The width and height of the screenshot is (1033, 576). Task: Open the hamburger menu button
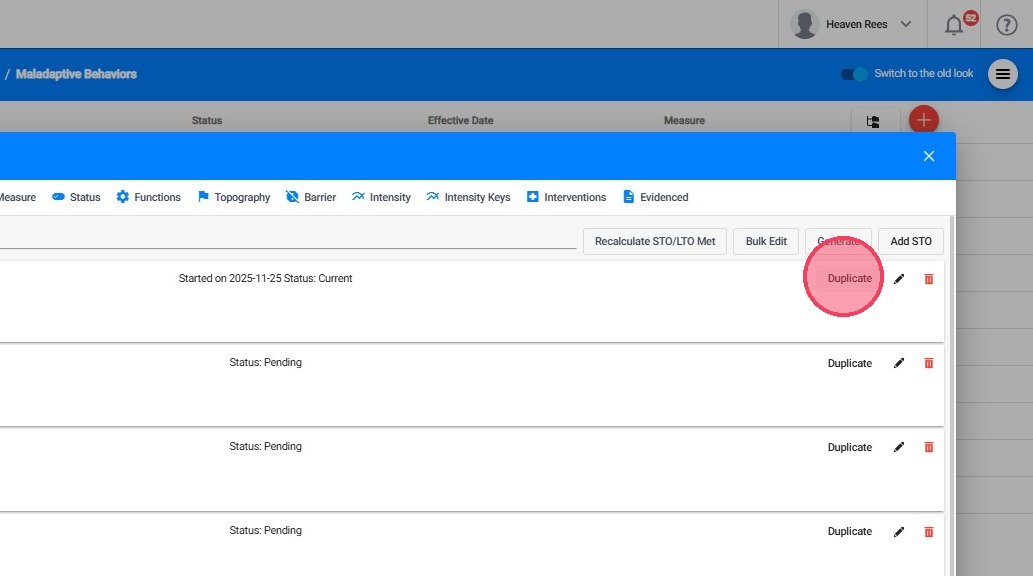[1003, 74]
